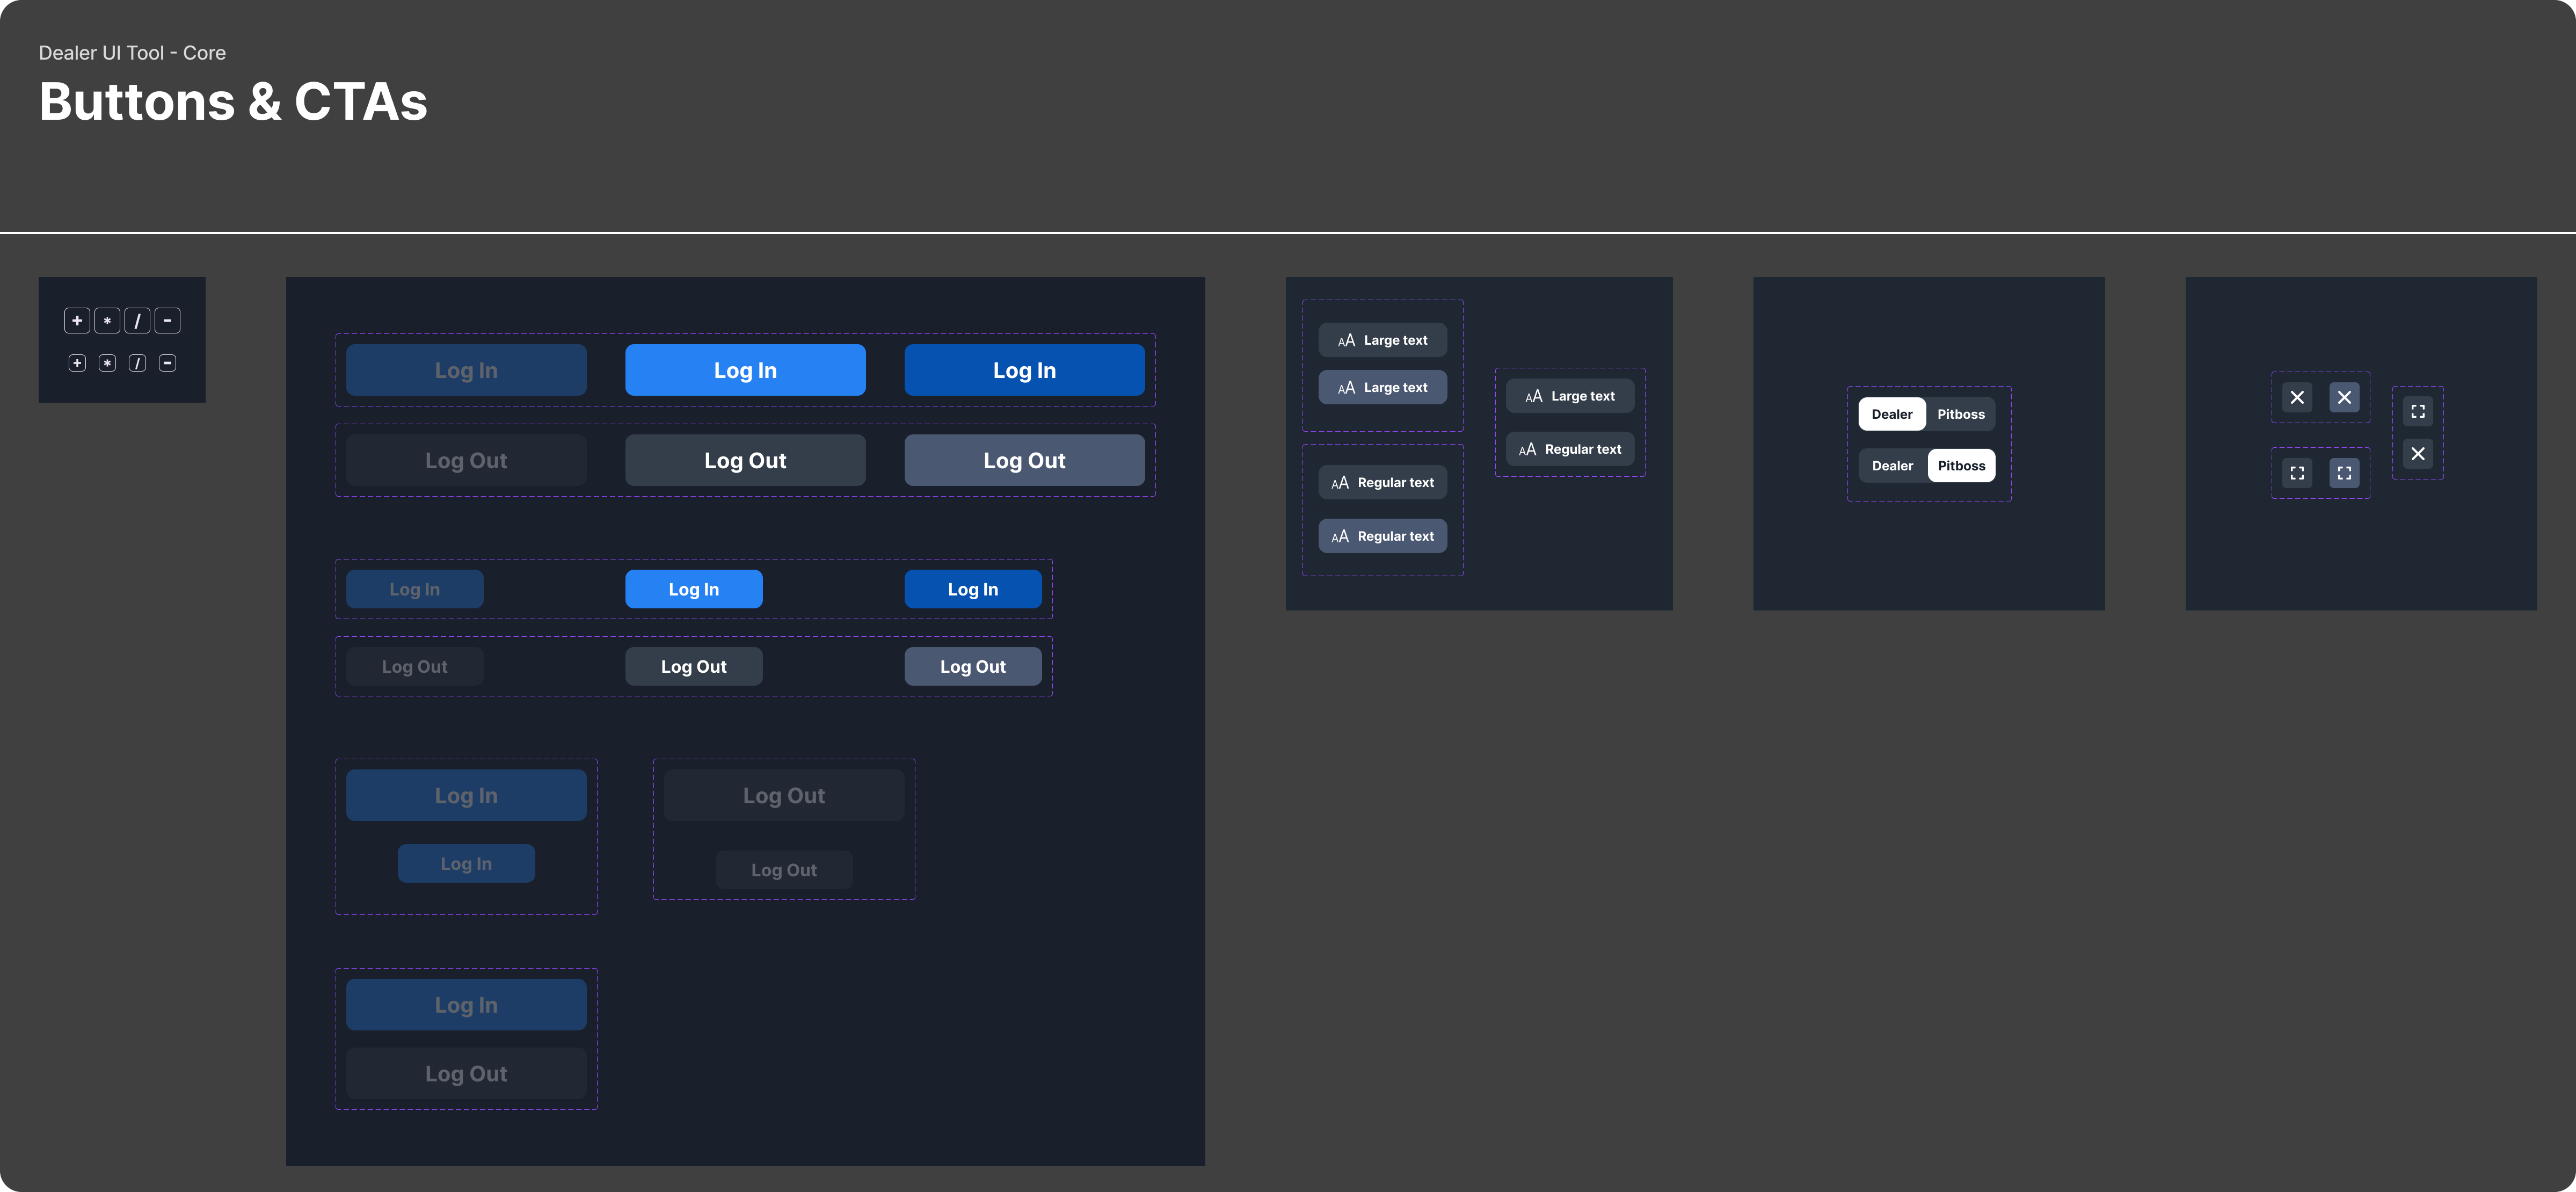Select the asterisk multiply icon

(x=106, y=320)
